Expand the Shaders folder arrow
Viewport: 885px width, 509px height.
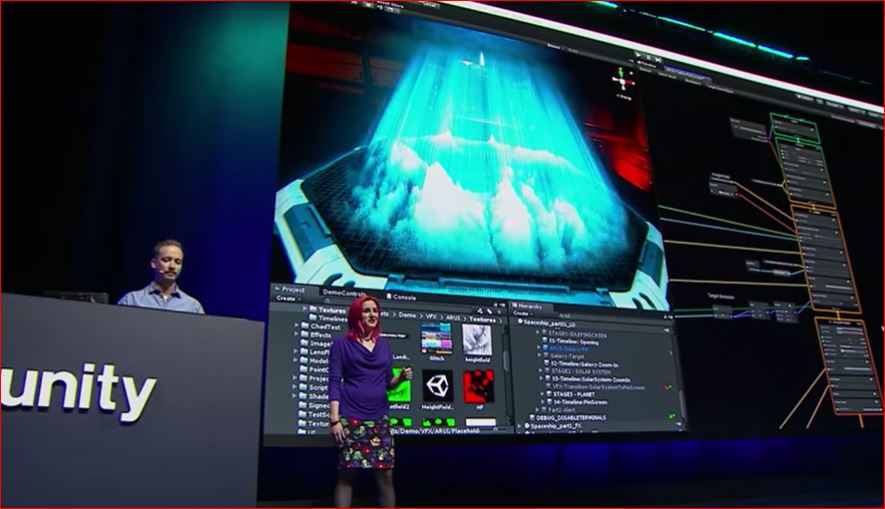coord(296,396)
